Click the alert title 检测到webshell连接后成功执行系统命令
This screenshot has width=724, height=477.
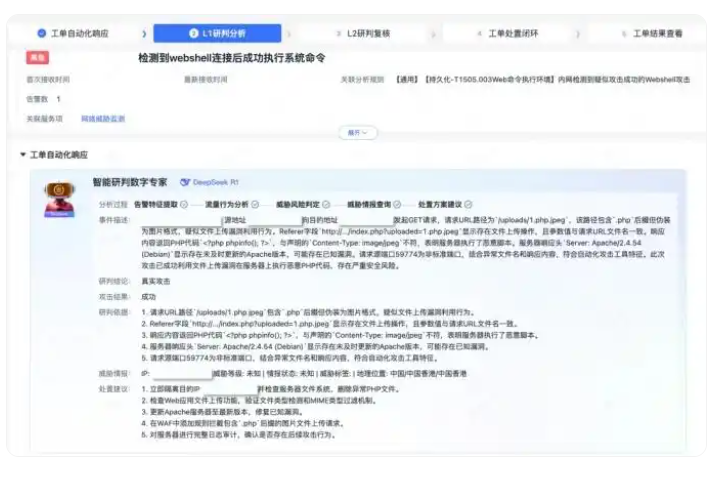232,58
